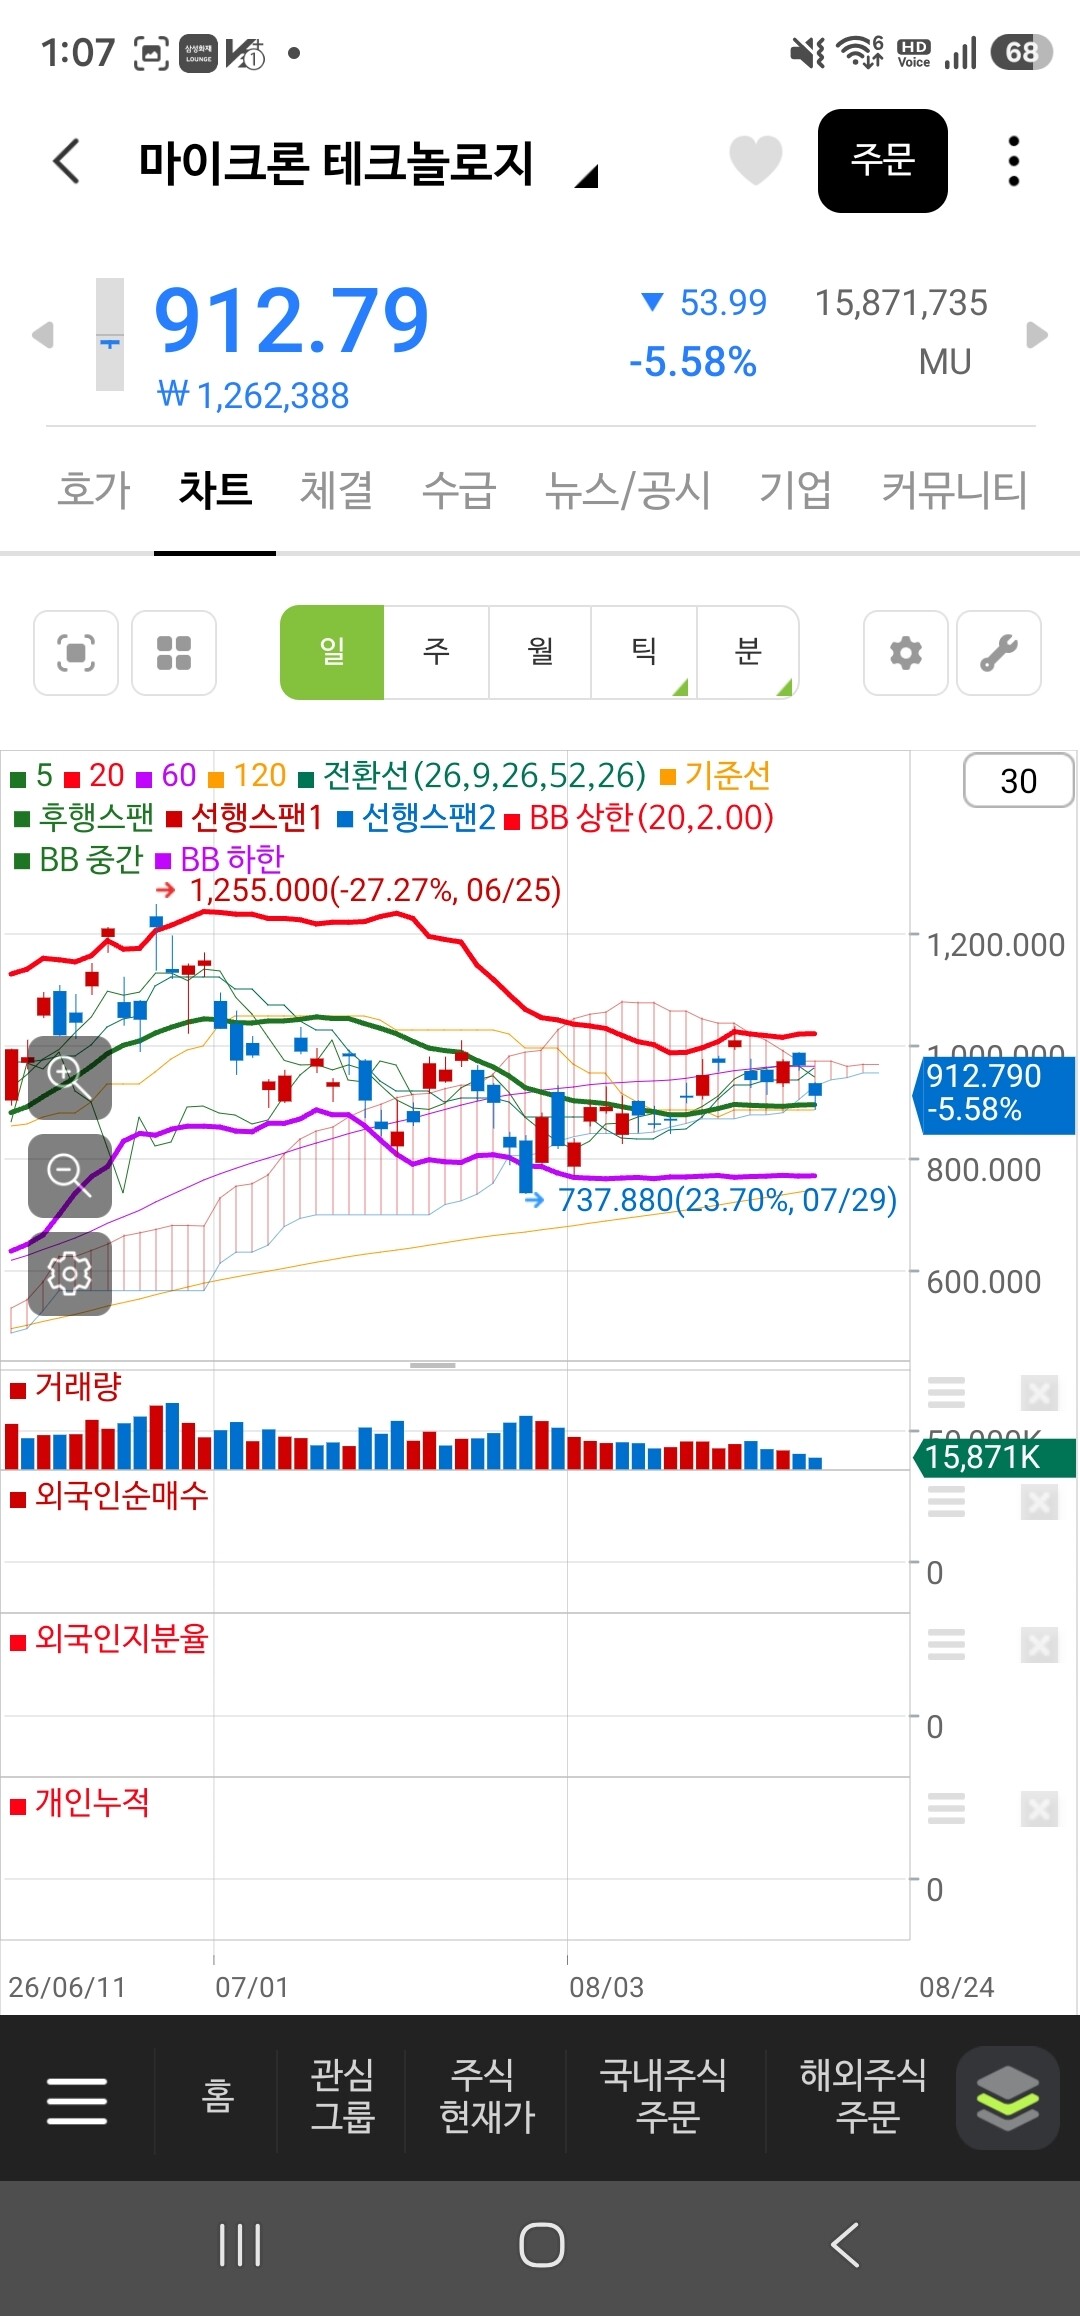Go back using the header arrow
The image size is (1080, 2316).
(x=67, y=161)
